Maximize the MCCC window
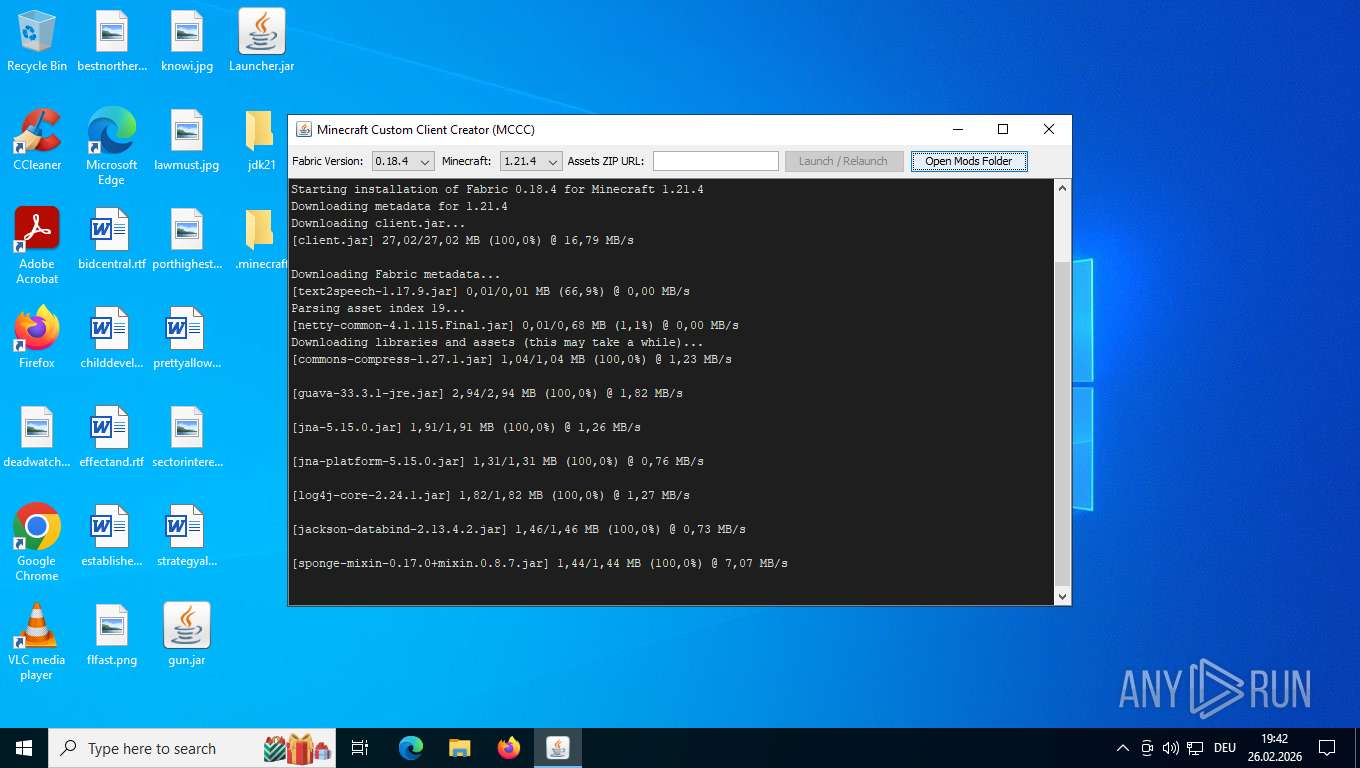 click(1003, 129)
